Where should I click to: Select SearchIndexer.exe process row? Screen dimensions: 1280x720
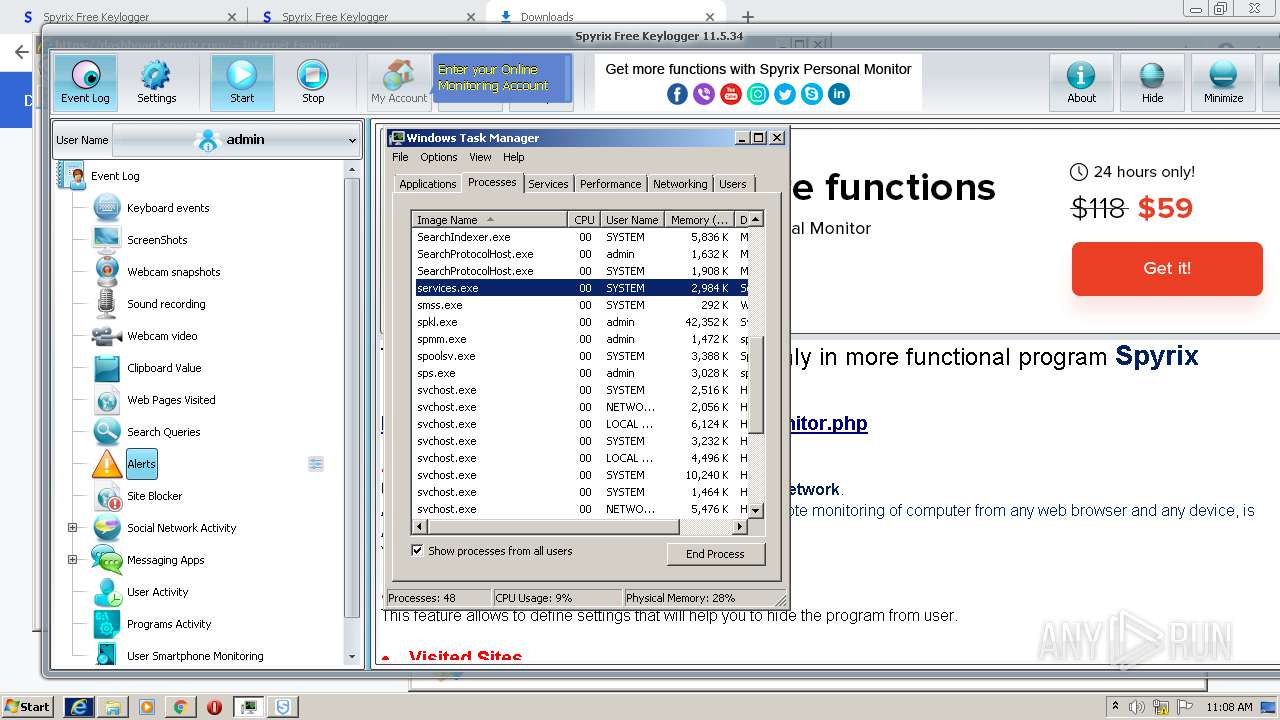581,237
